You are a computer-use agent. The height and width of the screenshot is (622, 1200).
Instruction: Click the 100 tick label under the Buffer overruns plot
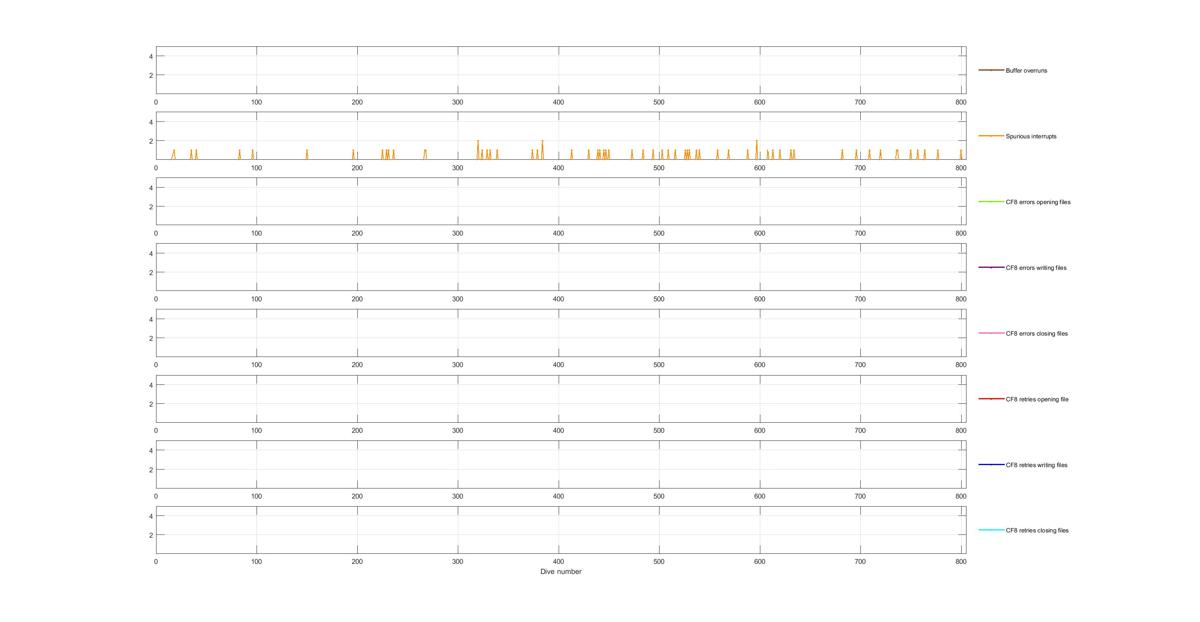(x=256, y=102)
